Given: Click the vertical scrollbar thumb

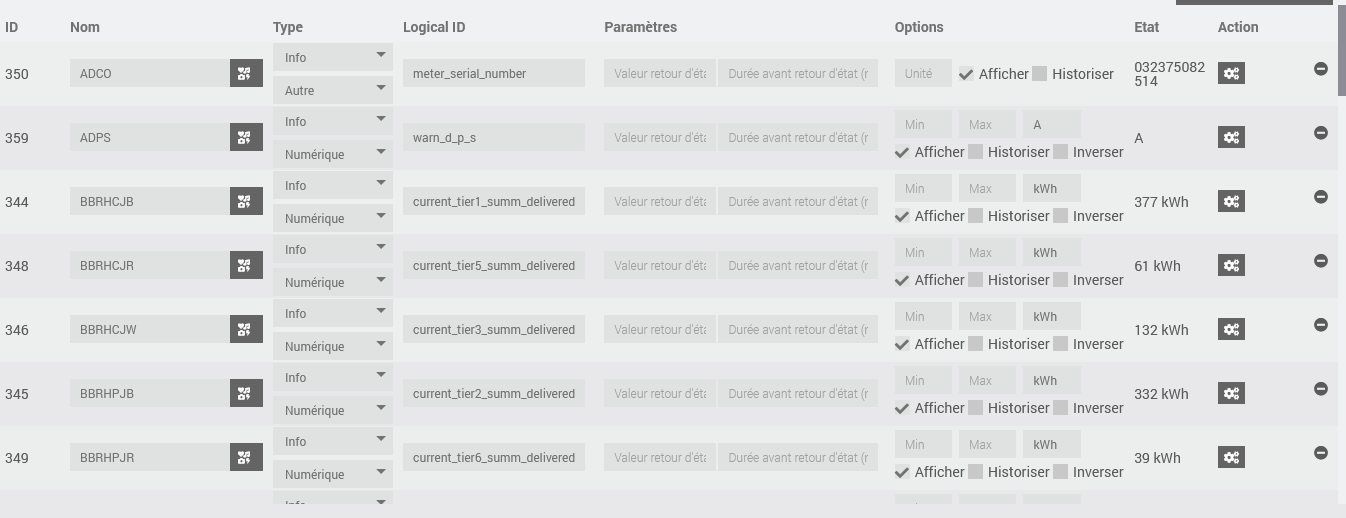Looking at the screenshot, I should [x=1341, y=48].
